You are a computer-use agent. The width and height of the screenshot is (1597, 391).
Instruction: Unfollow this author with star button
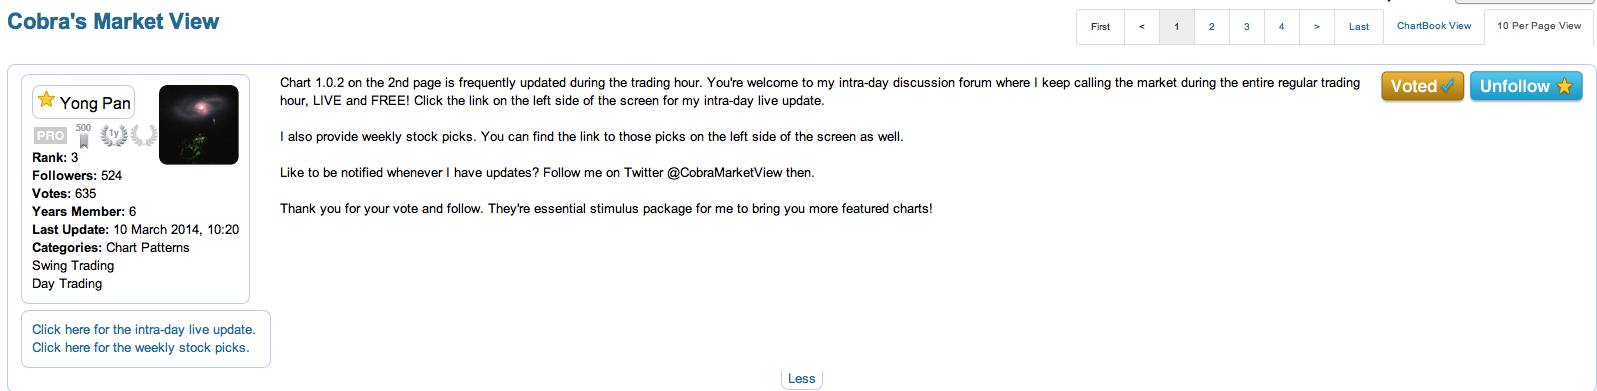pos(1526,86)
